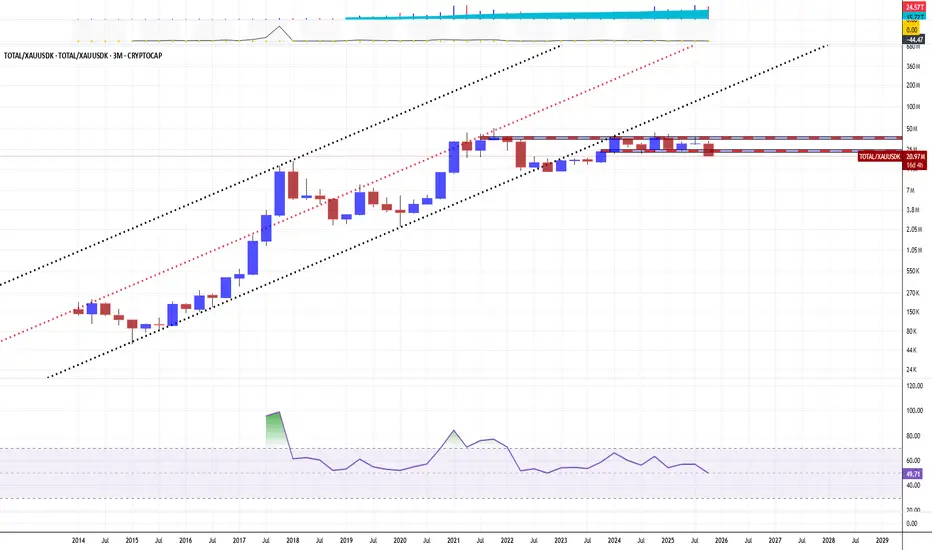This screenshot has height=550, width=932.
Task: Click the purple 49.71 RSI value tag
Action: click(x=913, y=474)
